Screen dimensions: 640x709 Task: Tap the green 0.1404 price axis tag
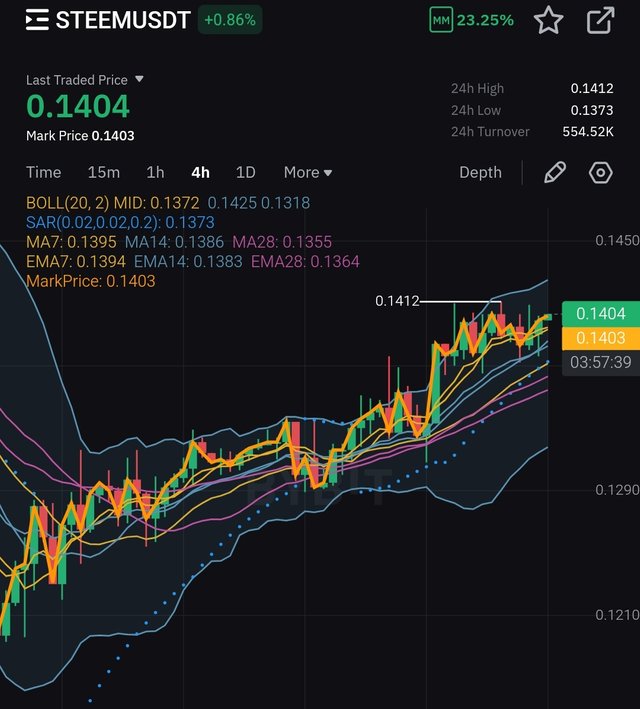[601, 313]
